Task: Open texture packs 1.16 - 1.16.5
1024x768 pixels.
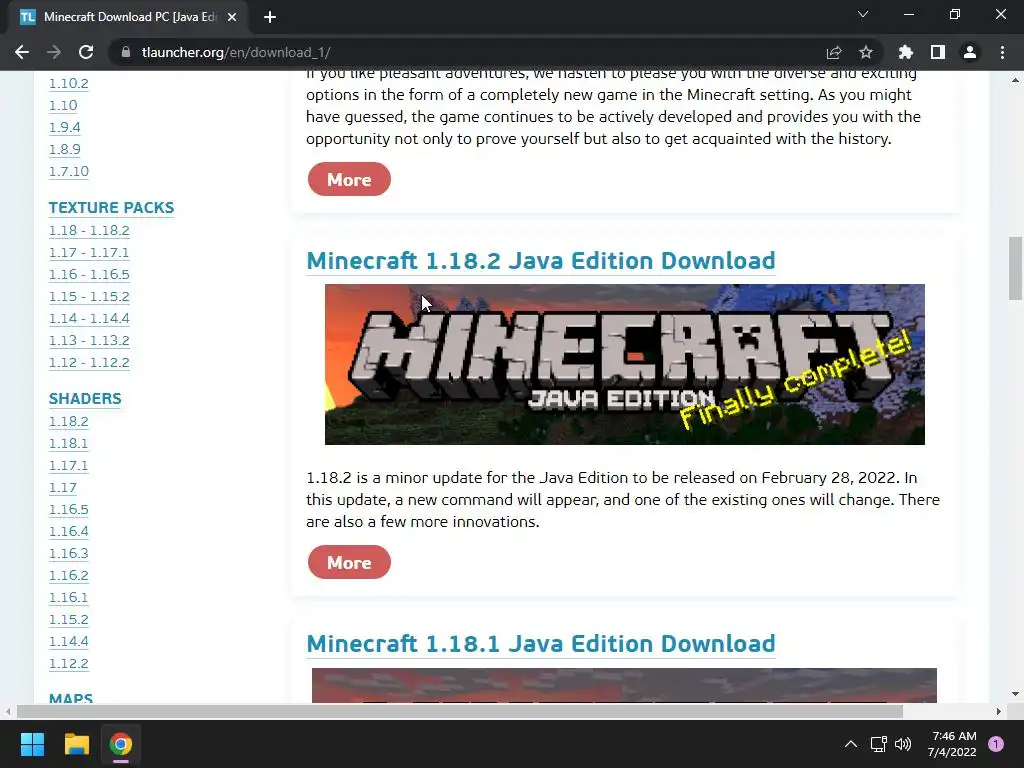Action: point(89,274)
